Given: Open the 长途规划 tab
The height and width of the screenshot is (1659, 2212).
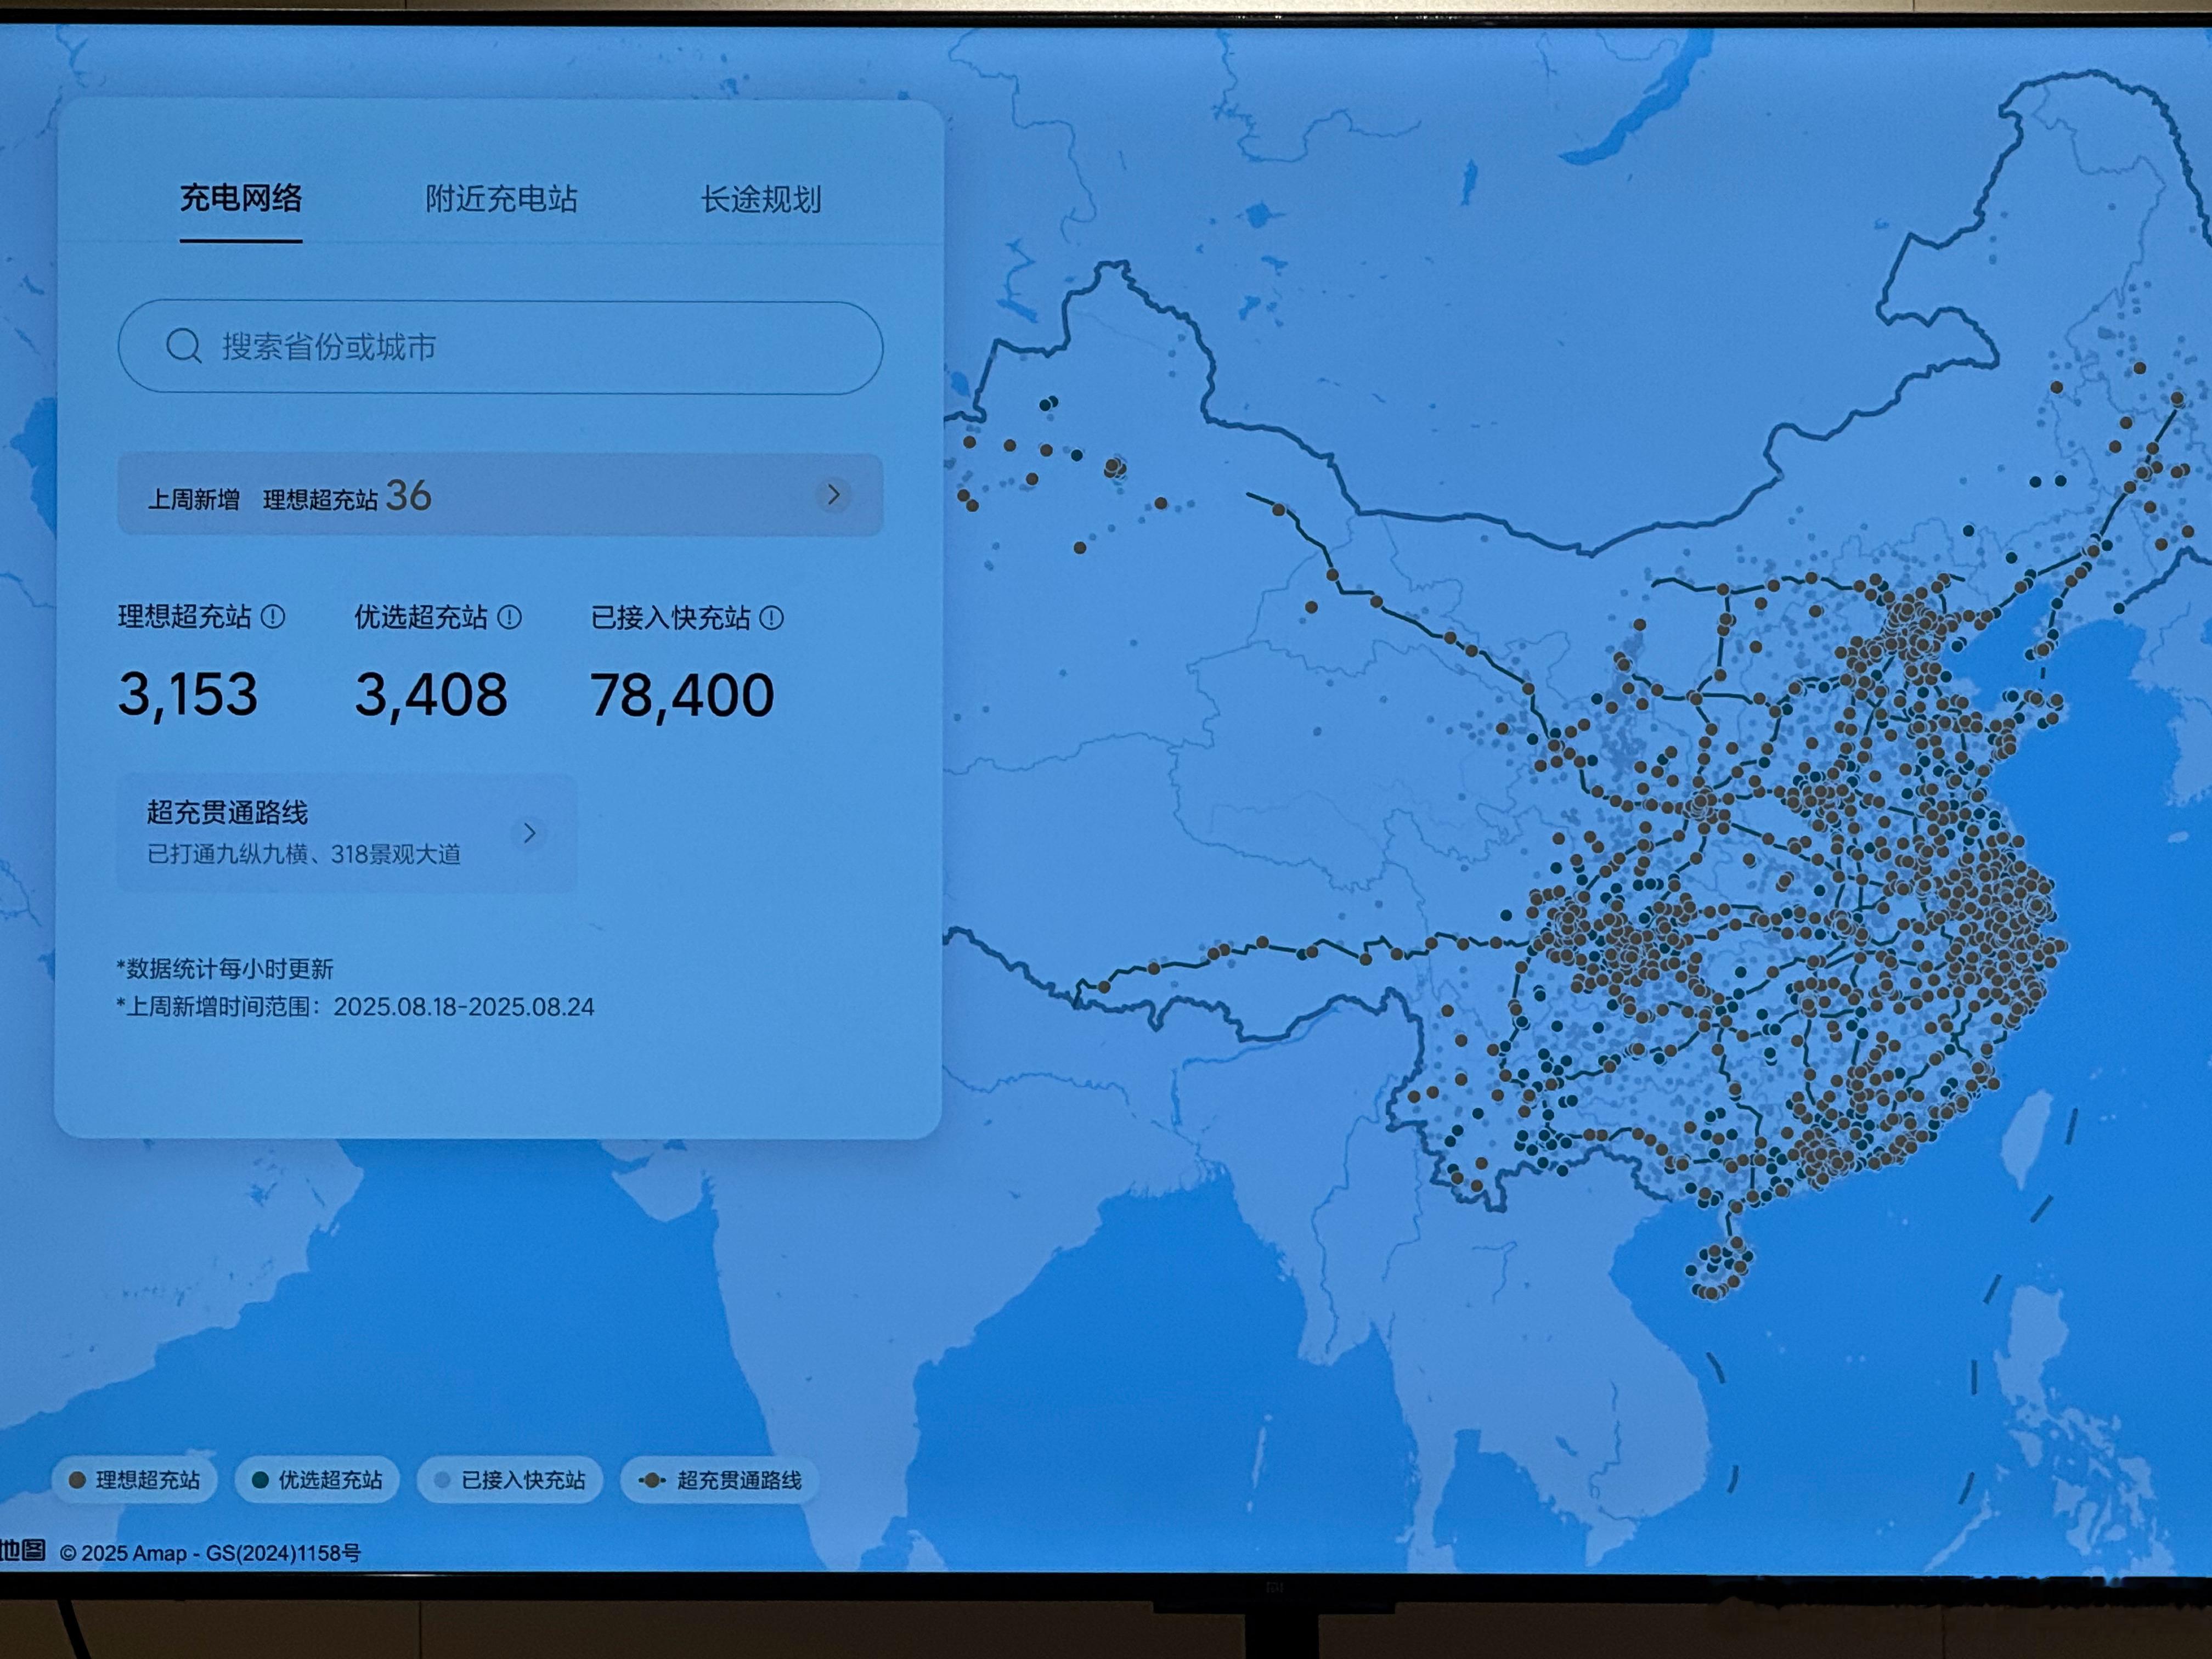Looking at the screenshot, I should [761, 199].
